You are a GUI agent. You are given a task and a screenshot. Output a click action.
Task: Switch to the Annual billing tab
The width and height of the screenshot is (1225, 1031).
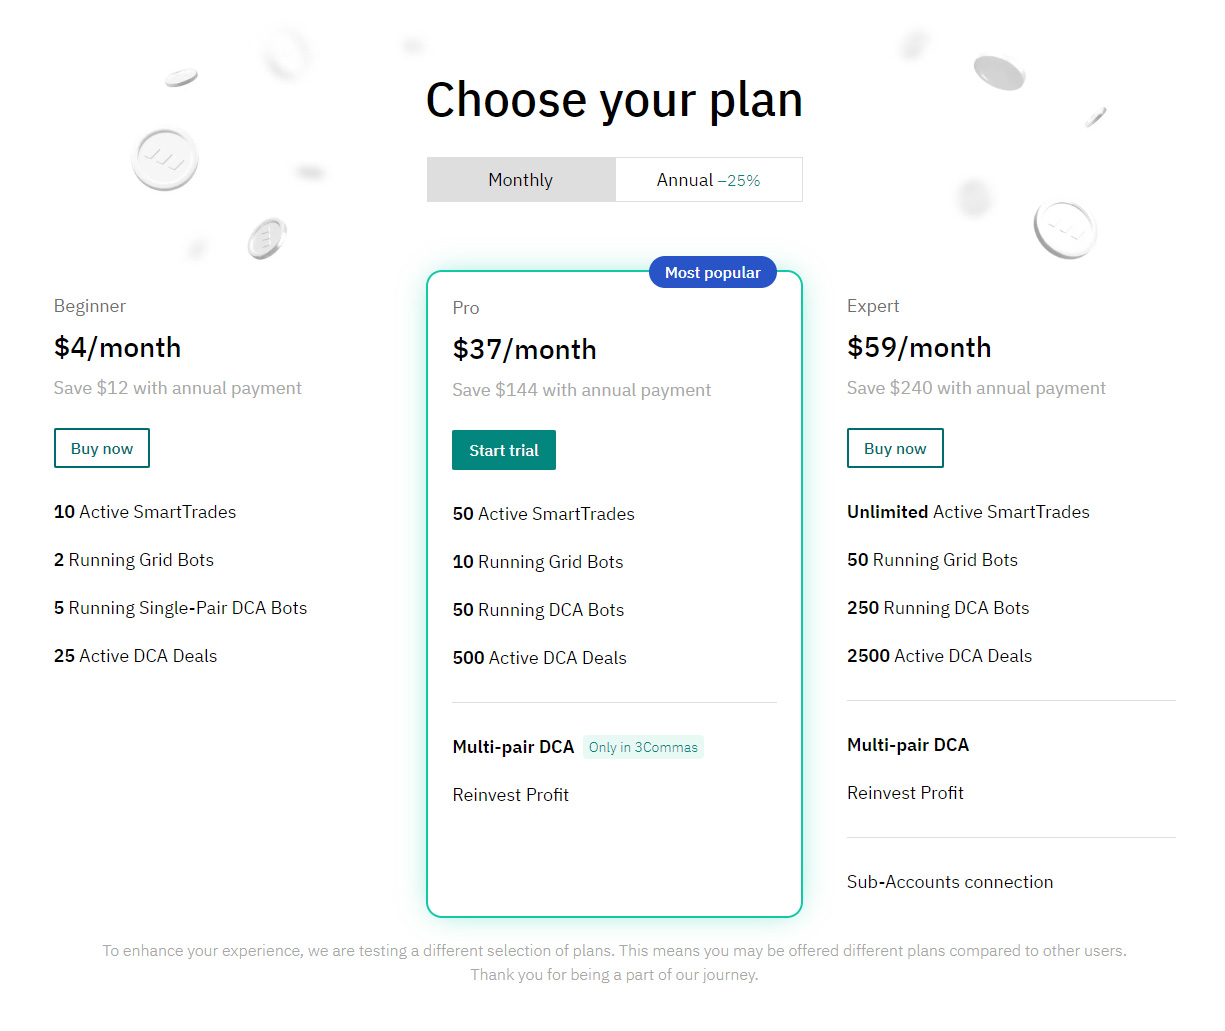click(708, 180)
